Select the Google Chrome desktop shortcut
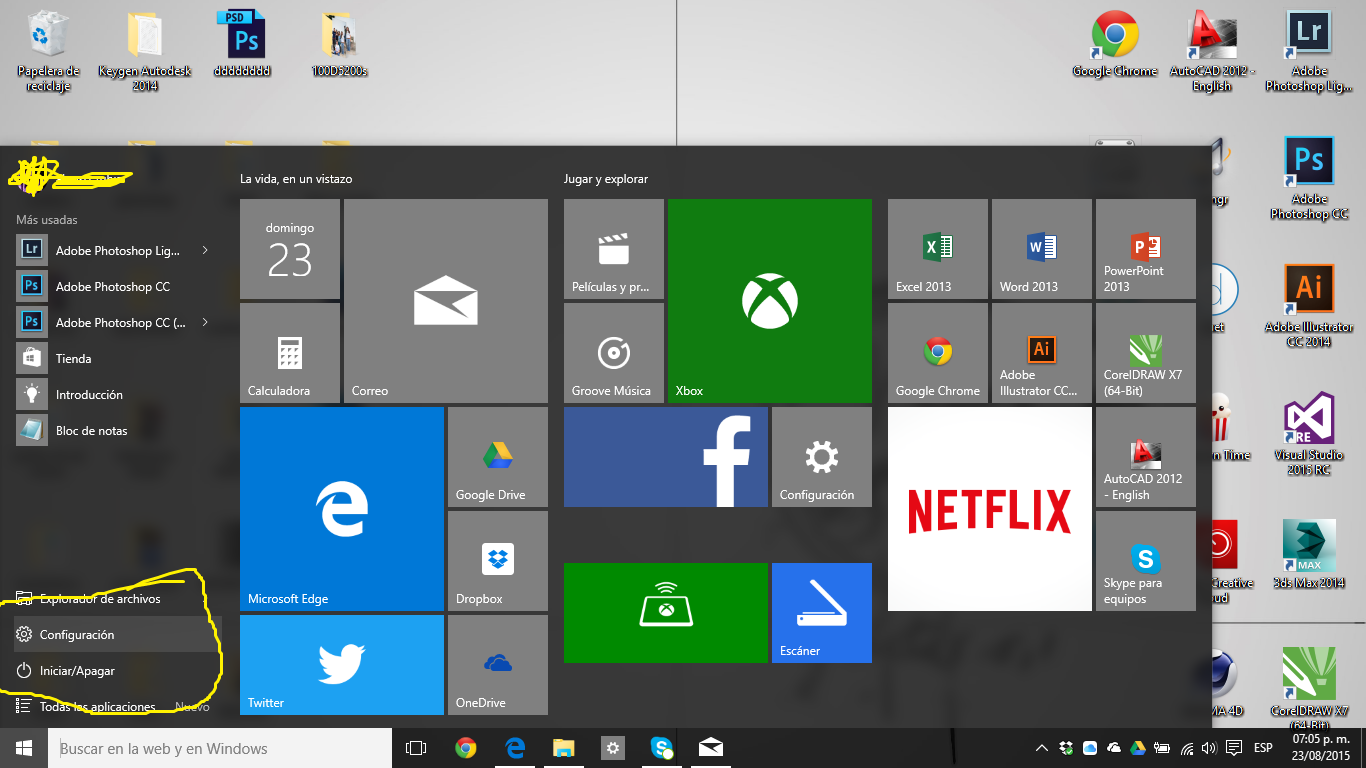This screenshot has width=1366, height=768. [1114, 44]
